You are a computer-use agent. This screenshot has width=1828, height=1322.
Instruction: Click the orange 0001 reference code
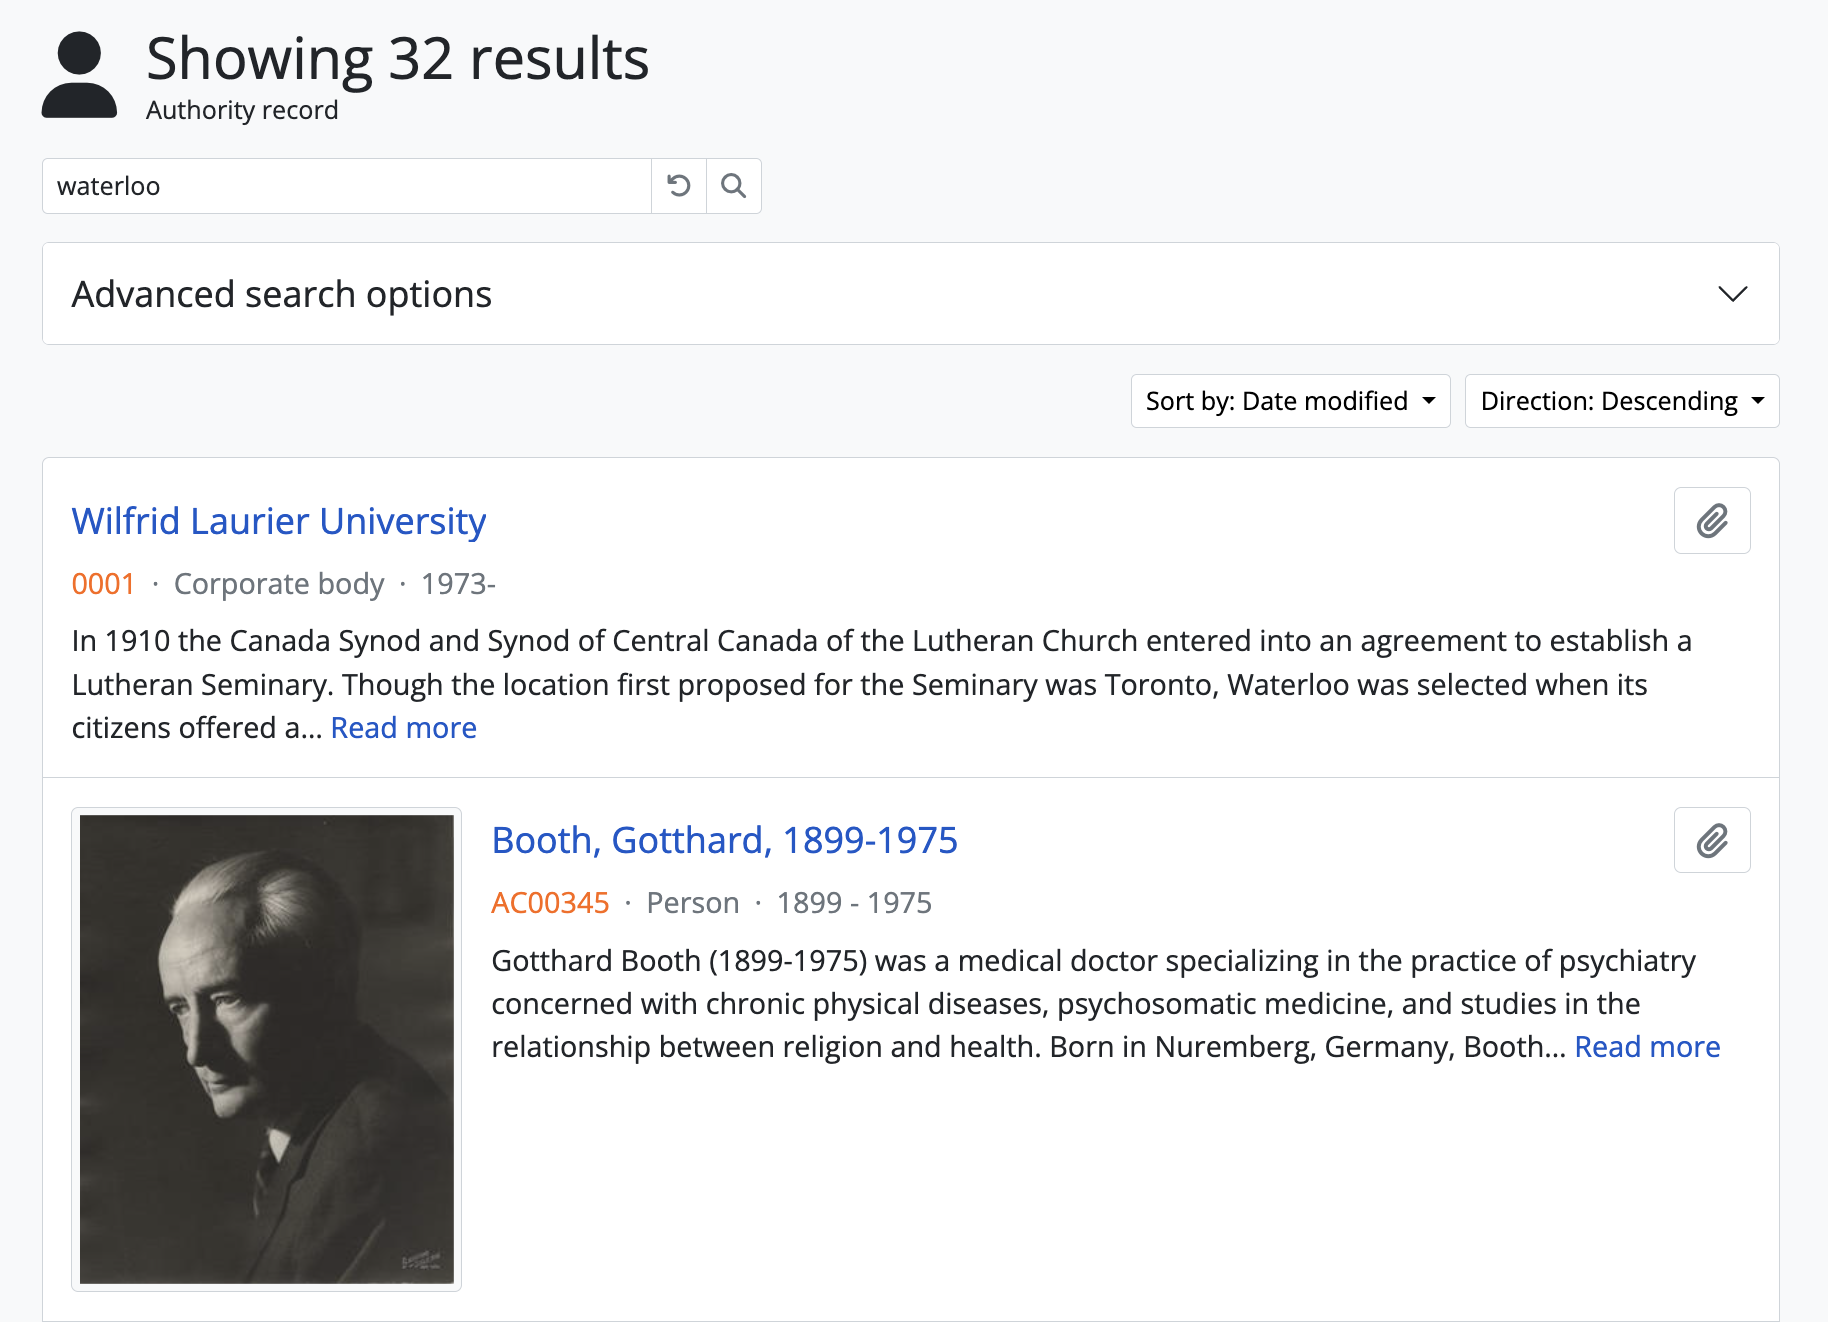point(103,584)
